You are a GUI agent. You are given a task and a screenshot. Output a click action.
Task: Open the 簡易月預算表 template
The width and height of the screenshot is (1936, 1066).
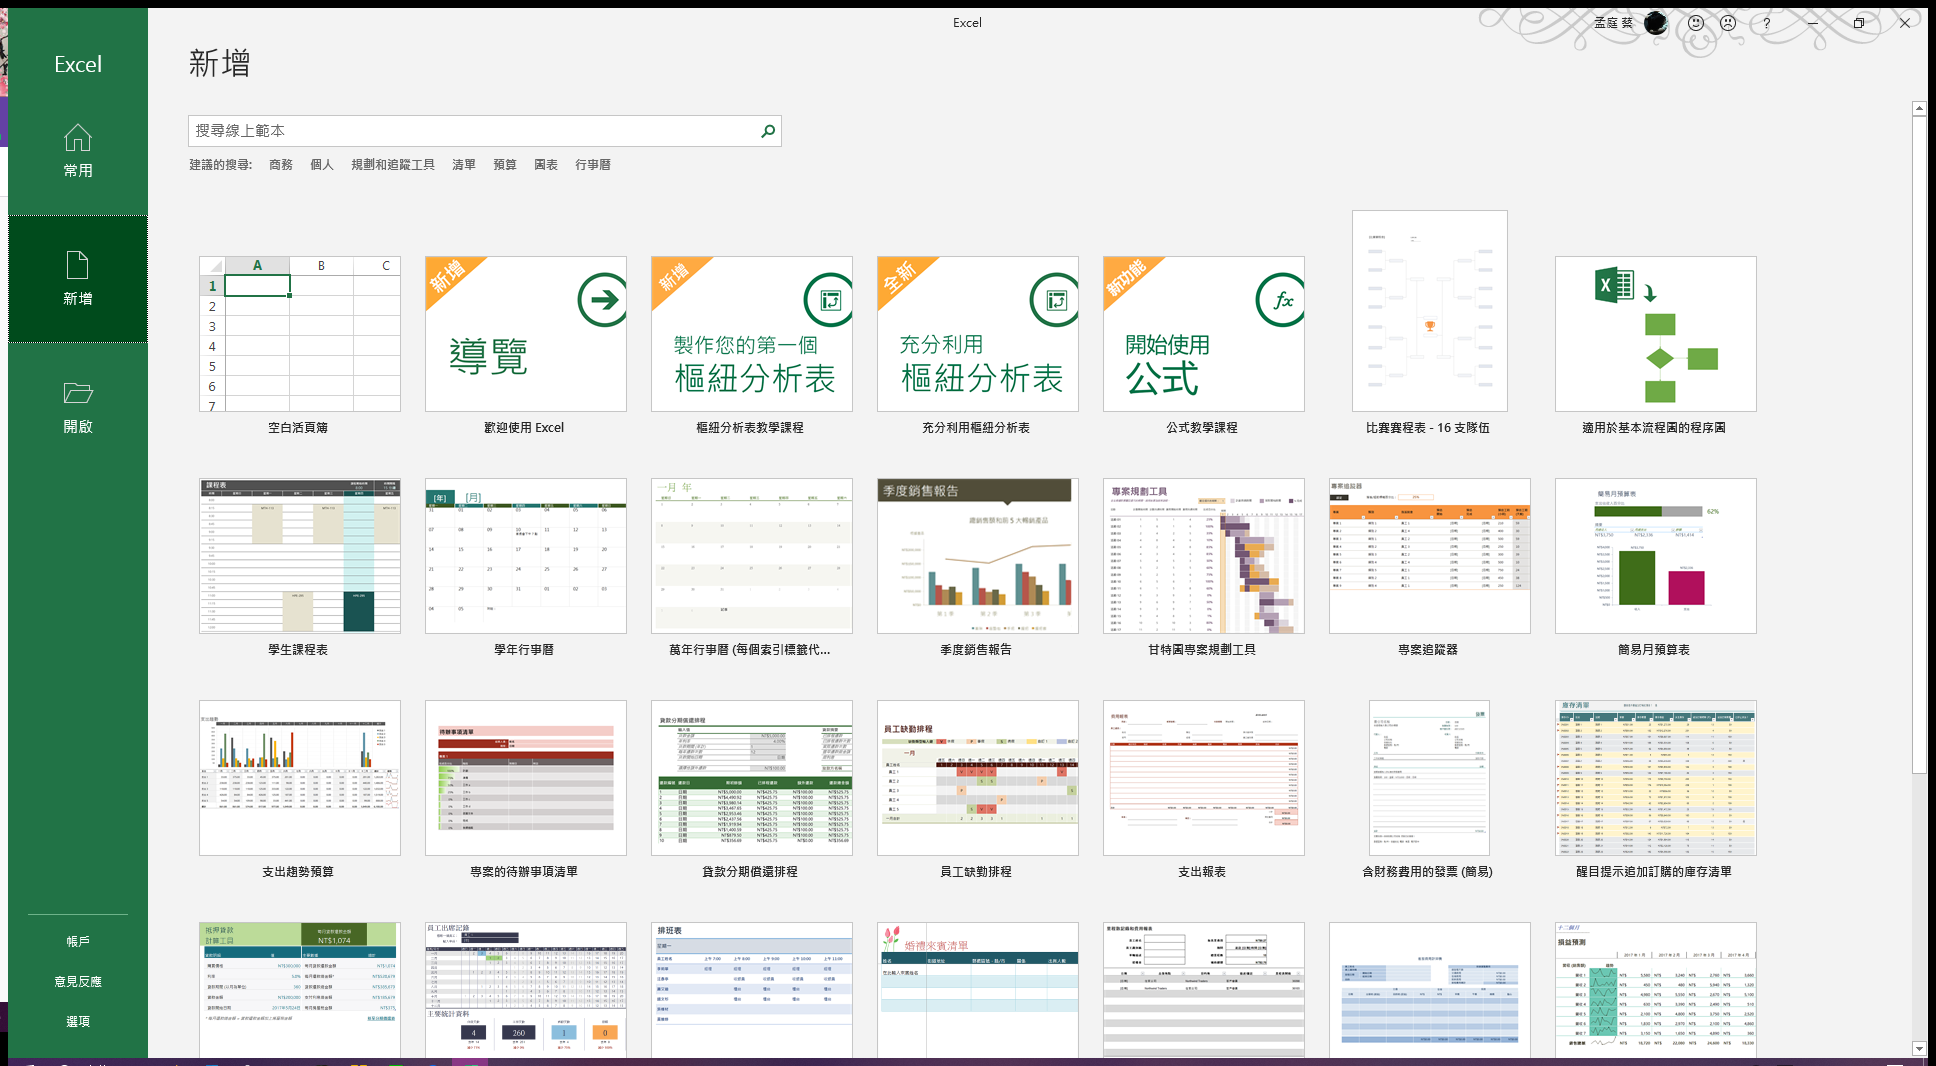click(1656, 556)
